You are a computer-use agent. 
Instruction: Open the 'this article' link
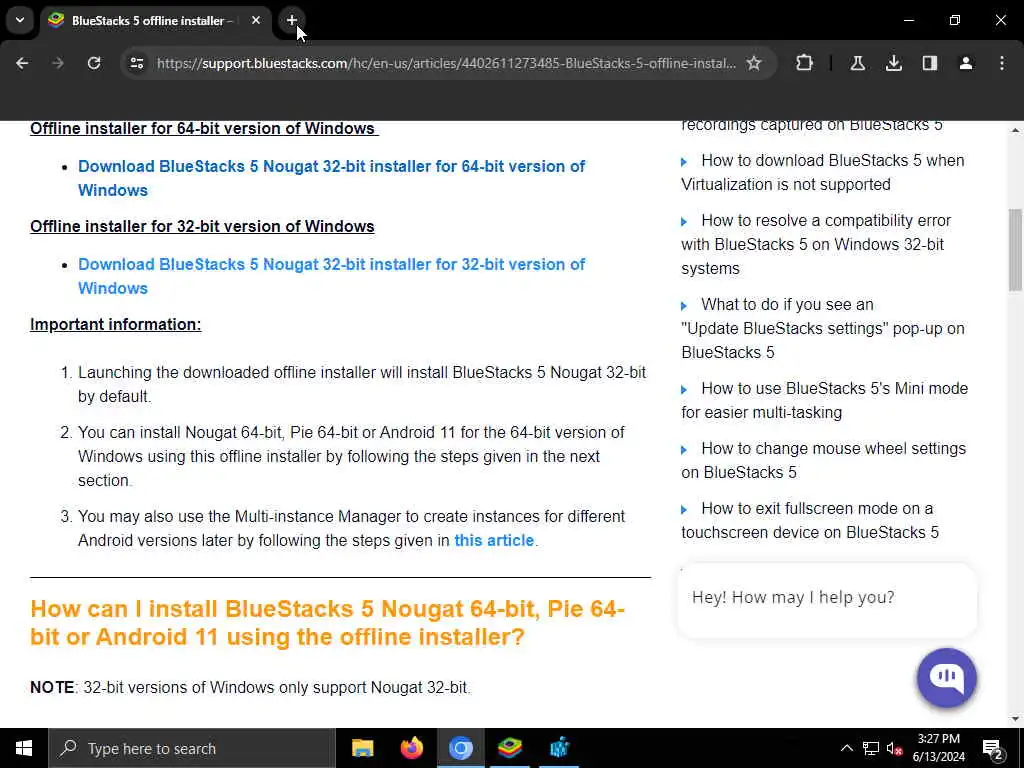click(494, 541)
